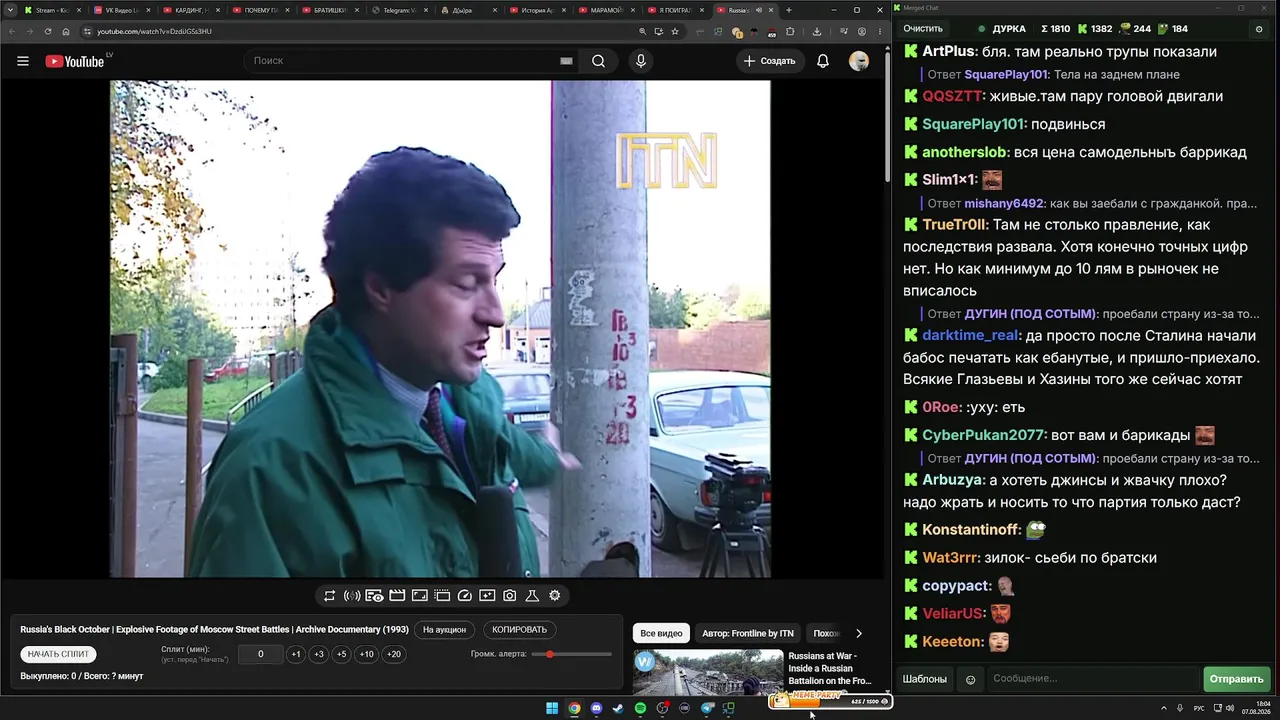Click 'Очистить' in Merged Chat
Viewport: 1280px width, 720px height.
pos(923,29)
